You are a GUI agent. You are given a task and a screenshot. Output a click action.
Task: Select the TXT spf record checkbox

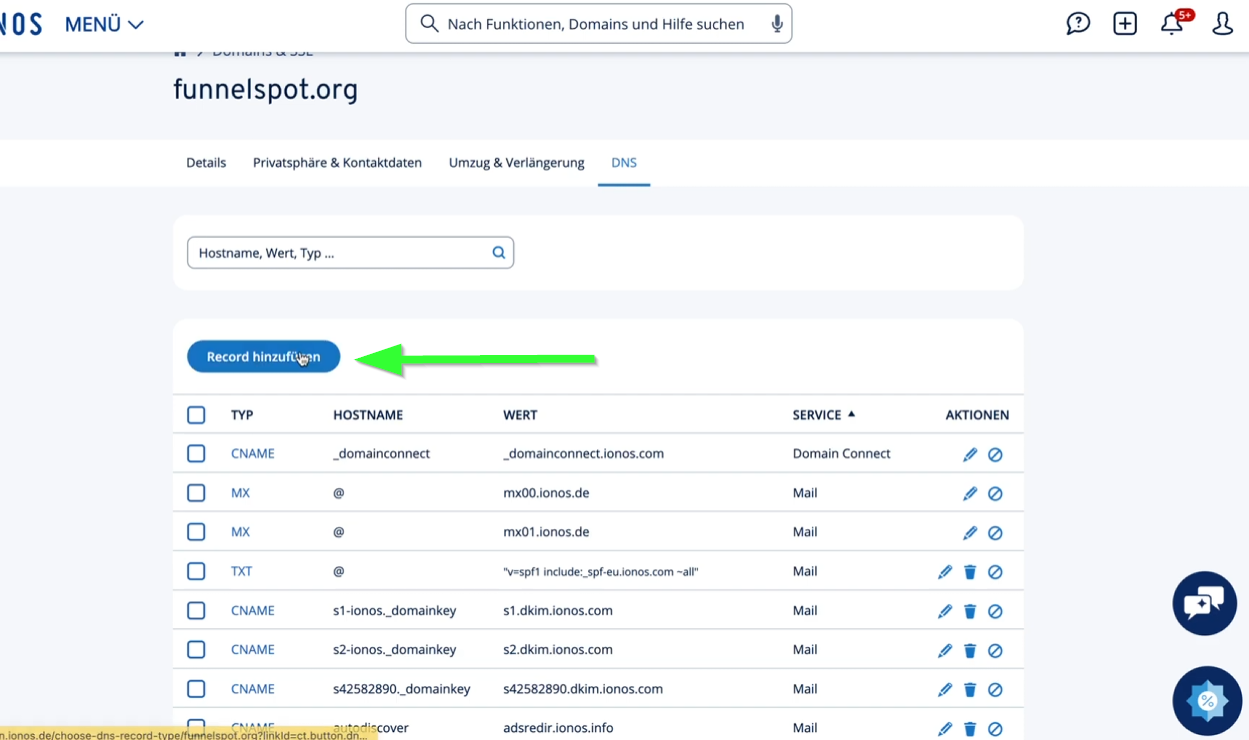pyautogui.click(x=196, y=571)
